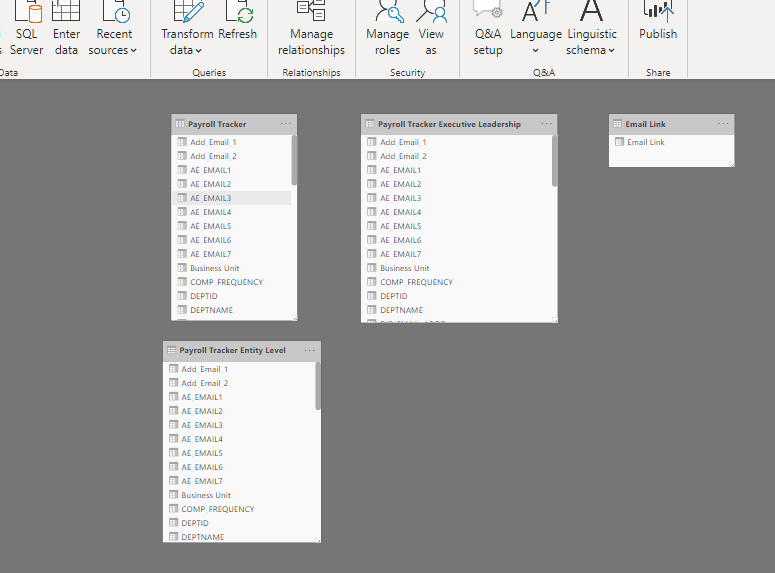Select Add_Email_1 in Payroll Tracker table

tap(231, 142)
